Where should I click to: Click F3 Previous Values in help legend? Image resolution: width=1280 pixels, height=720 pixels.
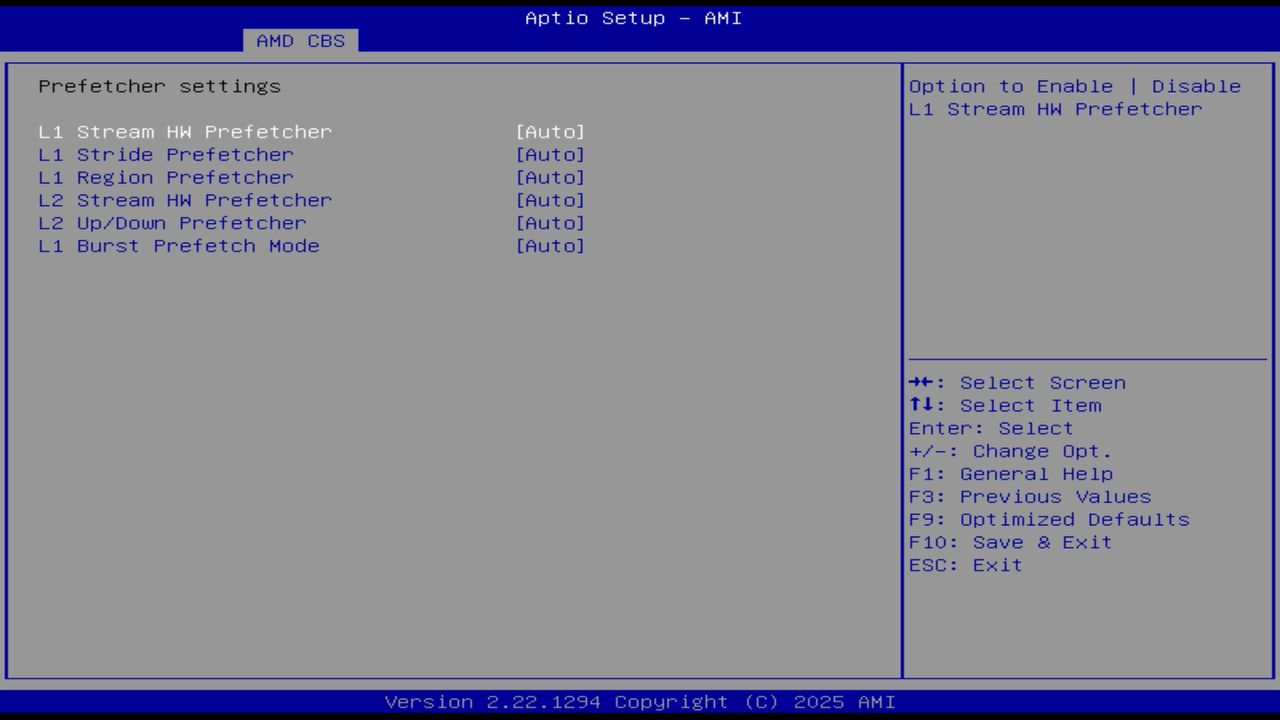point(1029,496)
